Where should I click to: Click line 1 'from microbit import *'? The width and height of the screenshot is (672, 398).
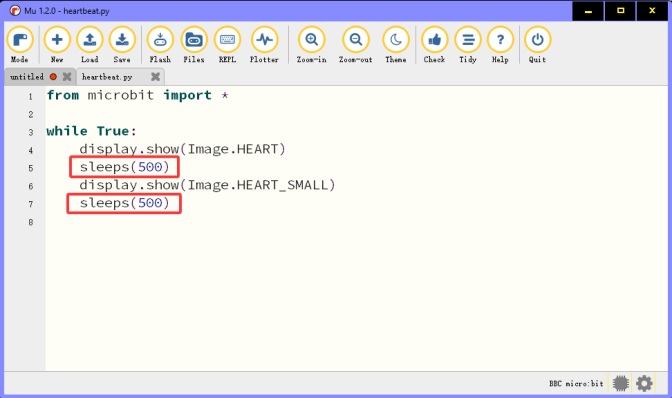click(x=137, y=95)
